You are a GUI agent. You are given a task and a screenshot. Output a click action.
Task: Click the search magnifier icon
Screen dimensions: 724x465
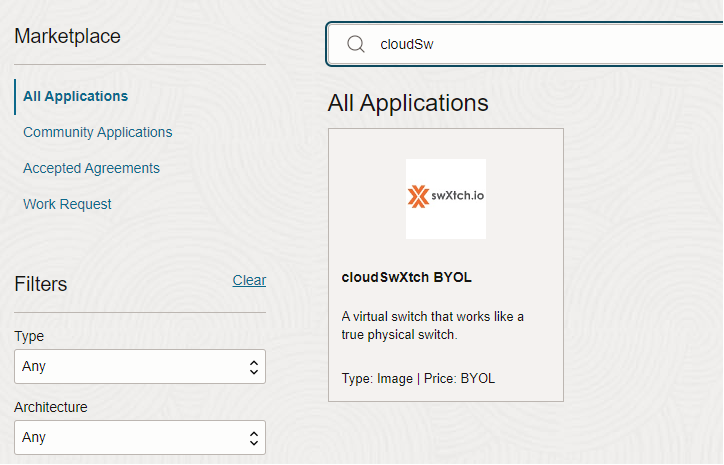point(355,44)
